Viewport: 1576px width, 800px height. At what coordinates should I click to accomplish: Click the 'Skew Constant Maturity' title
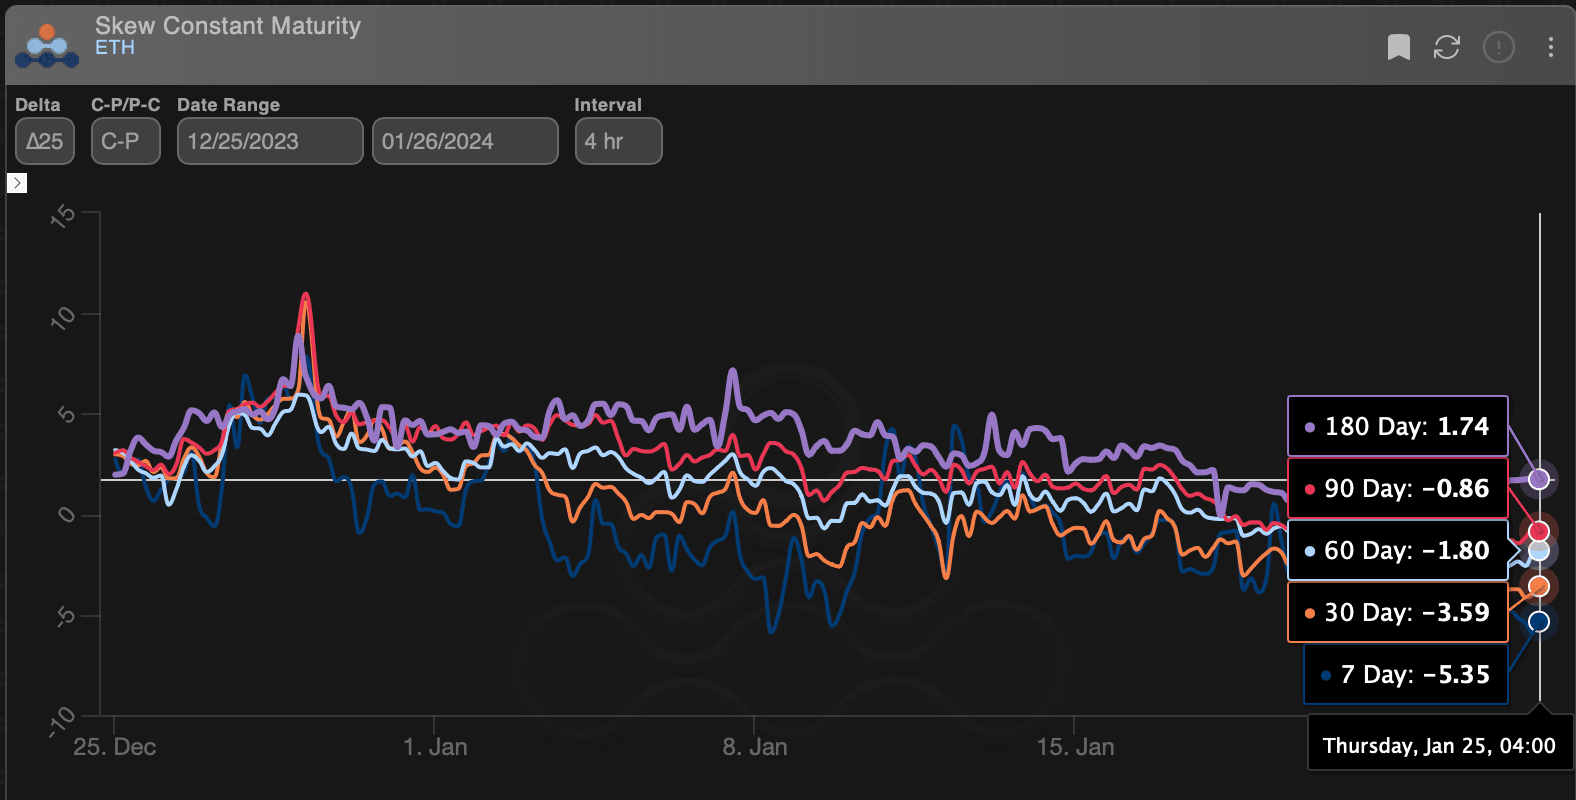tap(228, 25)
